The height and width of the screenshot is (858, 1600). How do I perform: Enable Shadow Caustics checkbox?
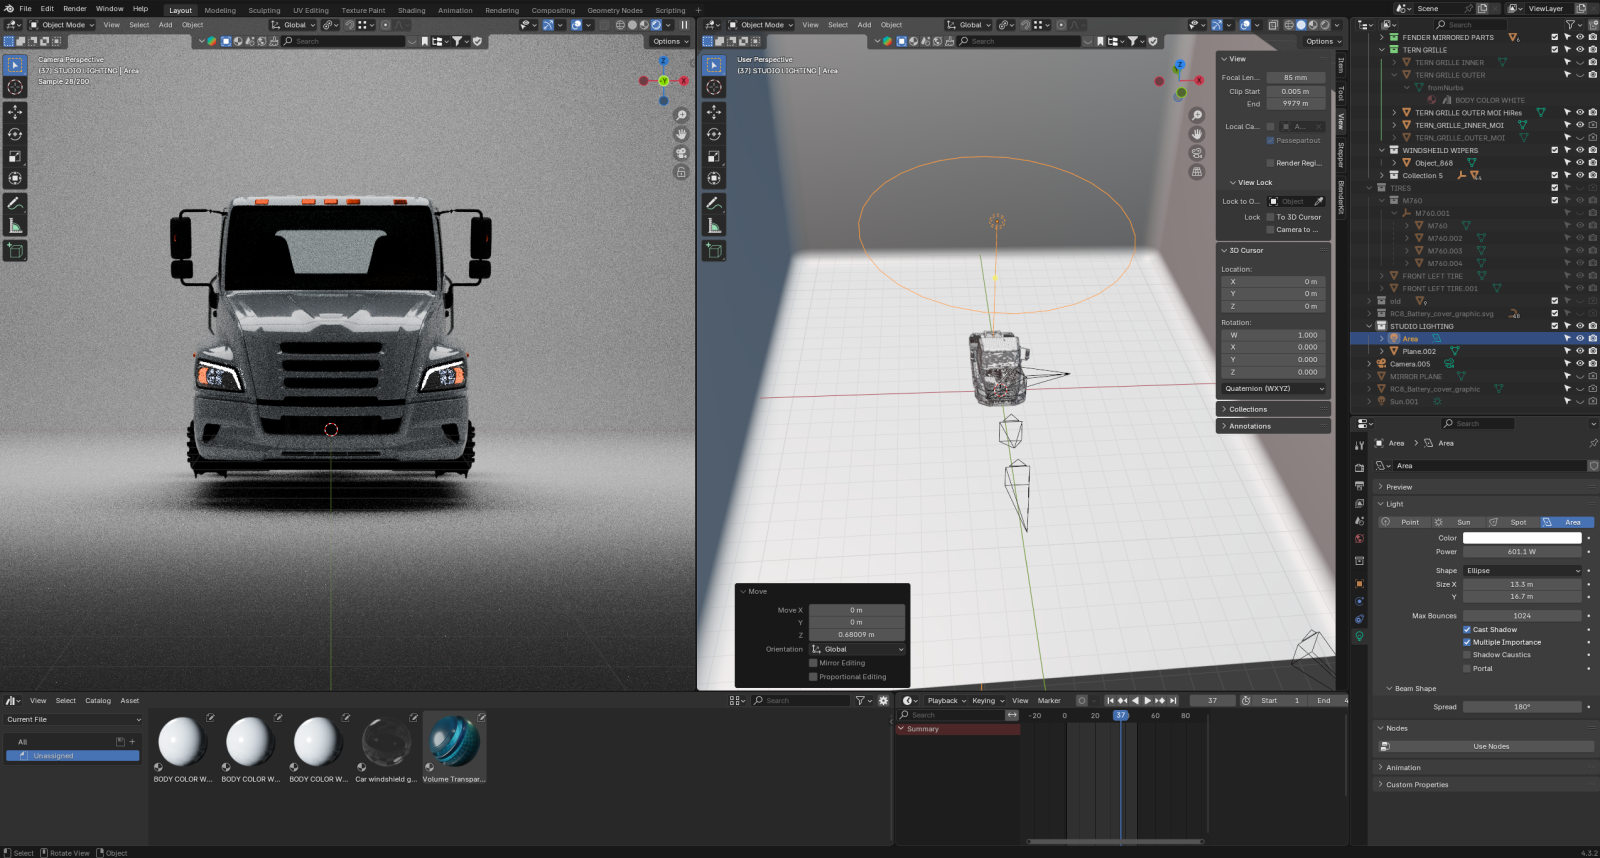click(x=1467, y=655)
